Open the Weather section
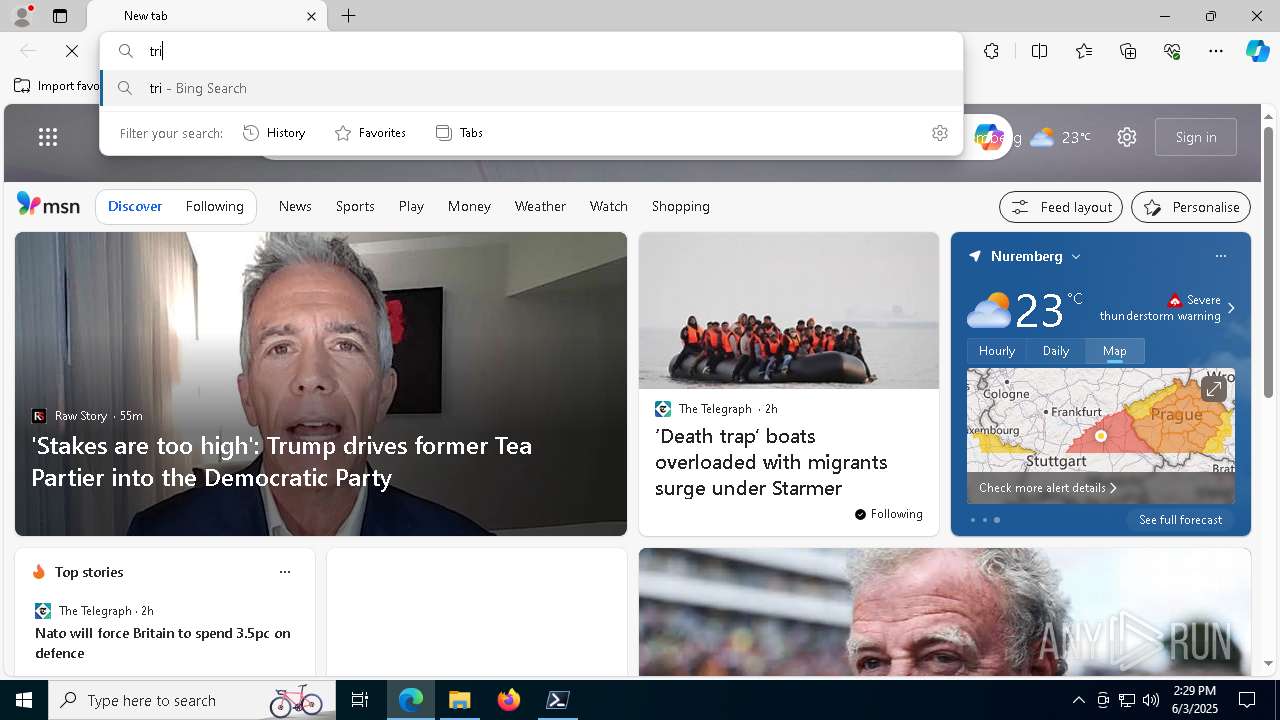Viewport: 1280px width, 720px height. [540, 206]
